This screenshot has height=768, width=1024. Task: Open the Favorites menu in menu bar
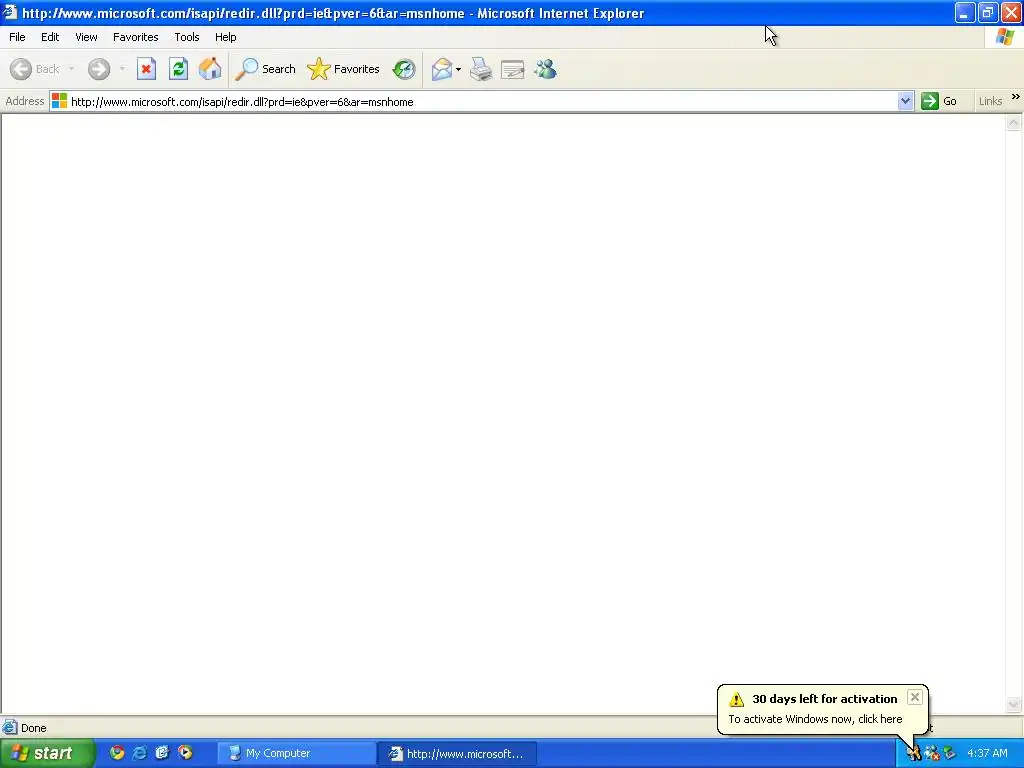(136, 37)
